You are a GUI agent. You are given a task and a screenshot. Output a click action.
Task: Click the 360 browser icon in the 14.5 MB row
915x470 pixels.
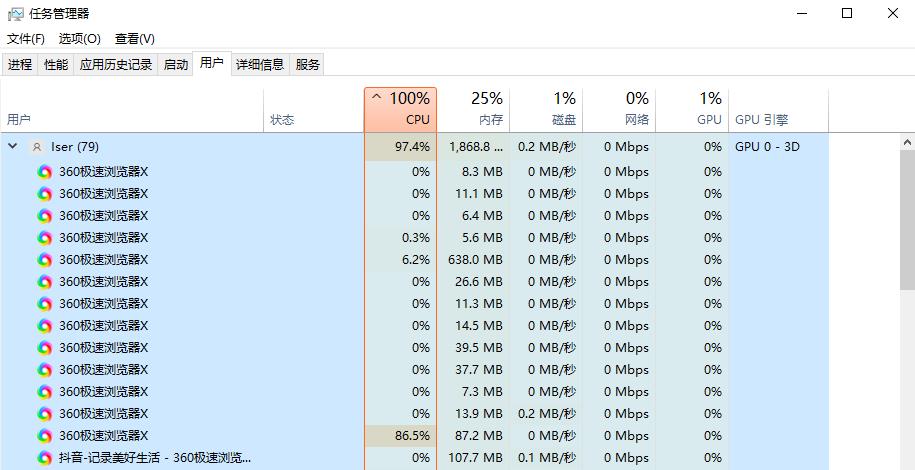[x=44, y=326]
